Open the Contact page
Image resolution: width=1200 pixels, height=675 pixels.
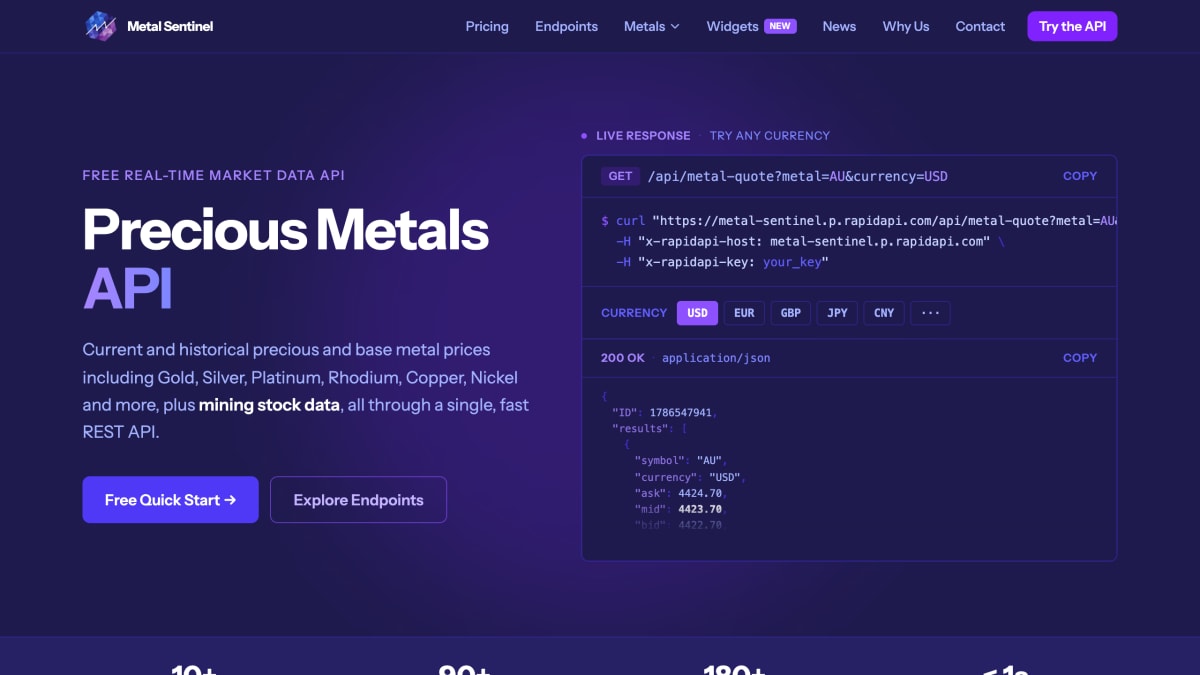[x=980, y=26]
